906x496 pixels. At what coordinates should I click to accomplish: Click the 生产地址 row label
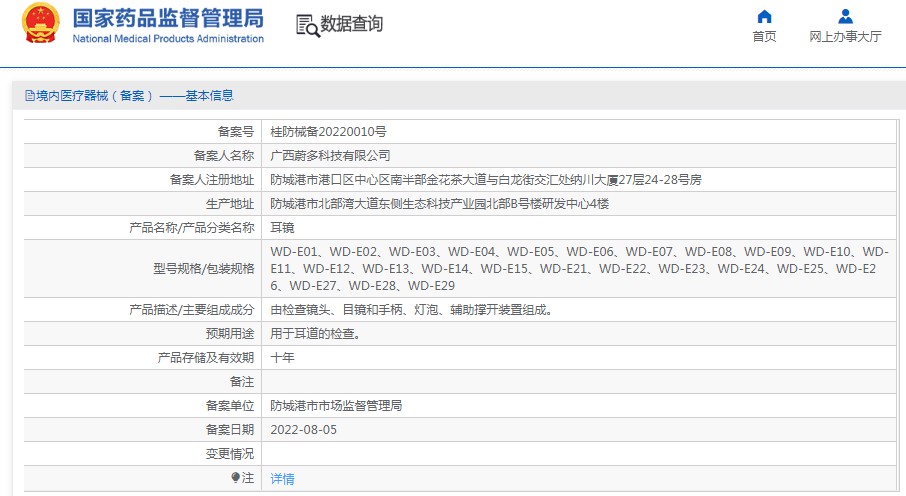pyautogui.click(x=230, y=203)
